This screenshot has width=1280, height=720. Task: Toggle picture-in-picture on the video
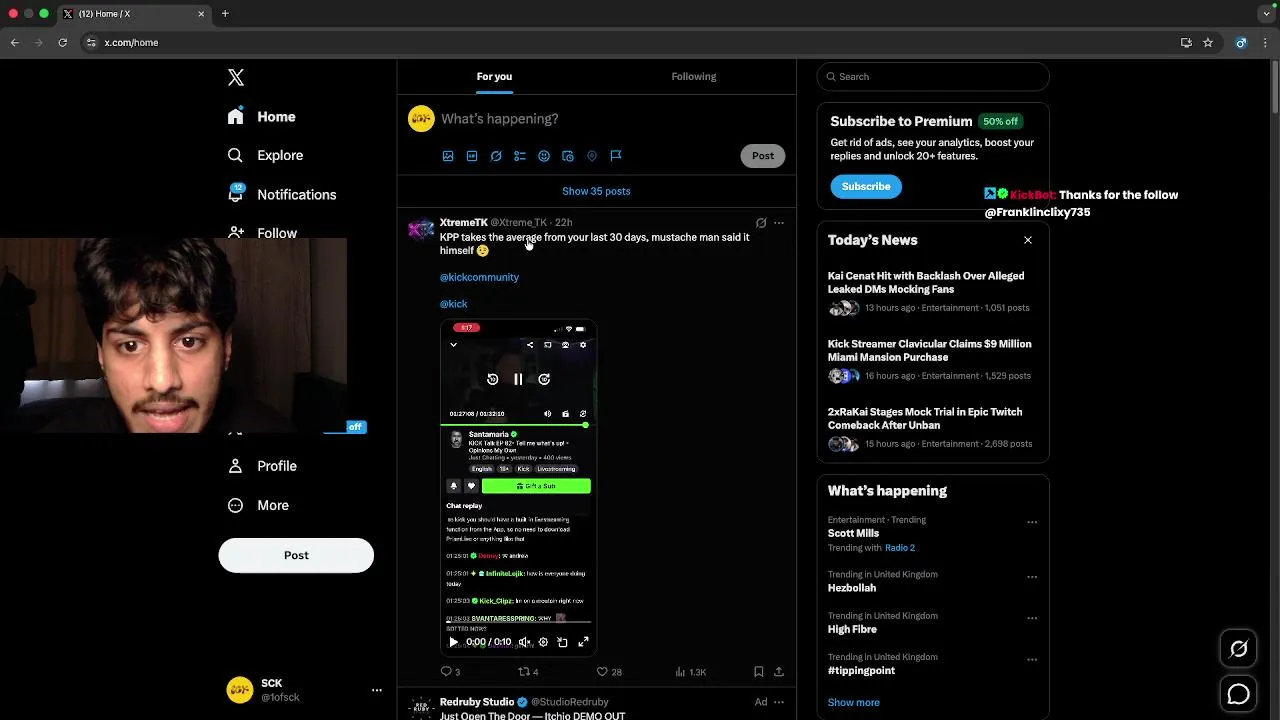coord(563,642)
